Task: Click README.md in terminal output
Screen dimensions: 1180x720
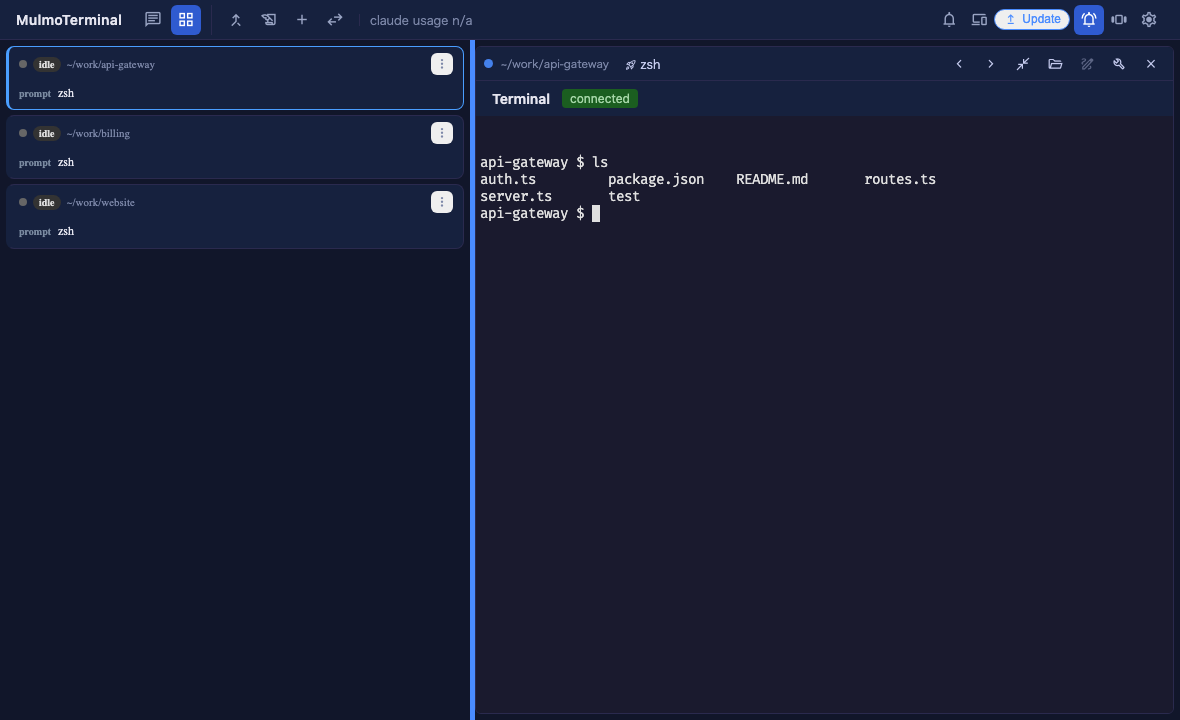Action: point(772,179)
